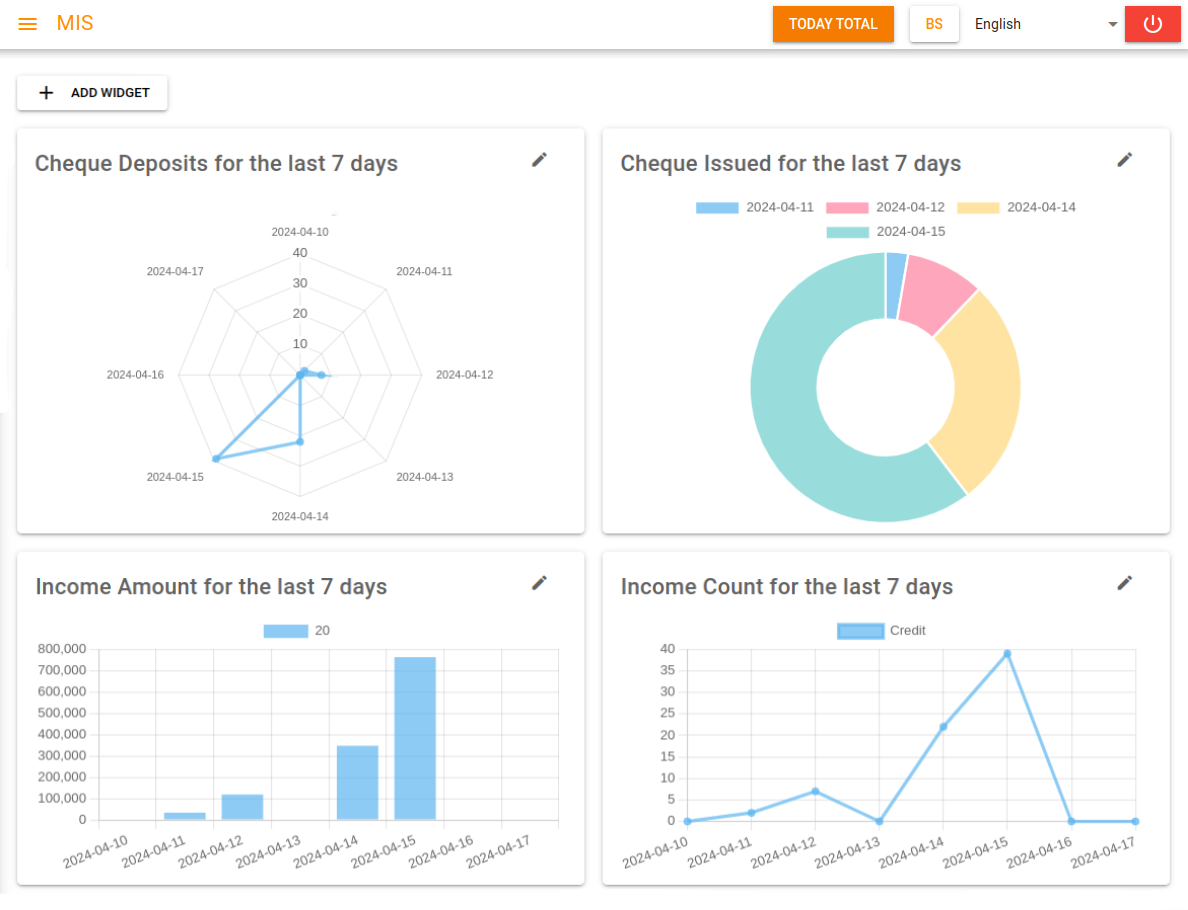The image size is (1188, 910).
Task: Click the red power logout icon
Action: pos(1152,24)
